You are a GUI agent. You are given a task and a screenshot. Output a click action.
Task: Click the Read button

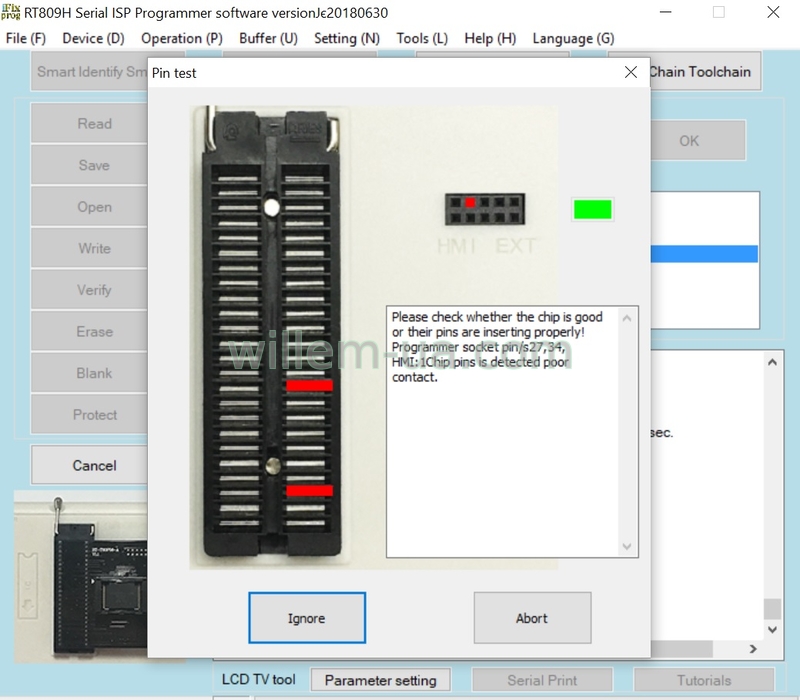point(89,123)
